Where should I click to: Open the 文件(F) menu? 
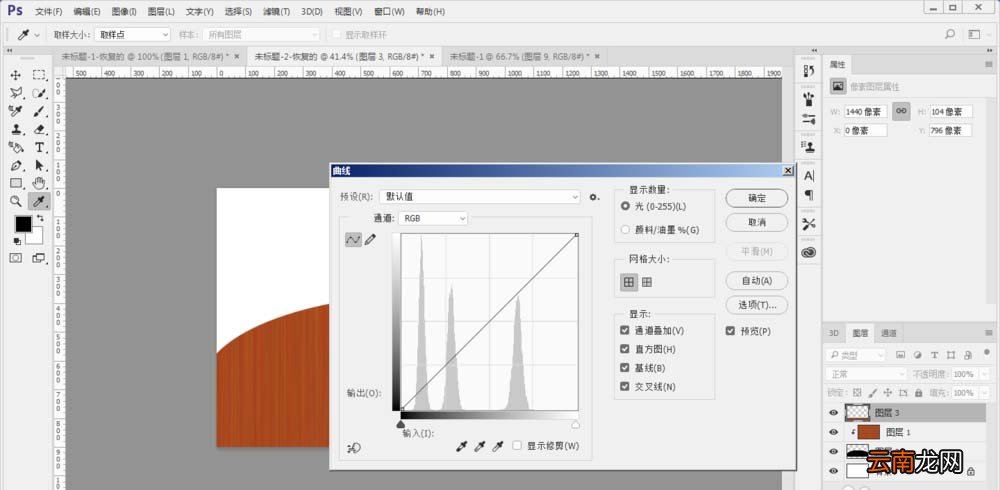(x=48, y=11)
